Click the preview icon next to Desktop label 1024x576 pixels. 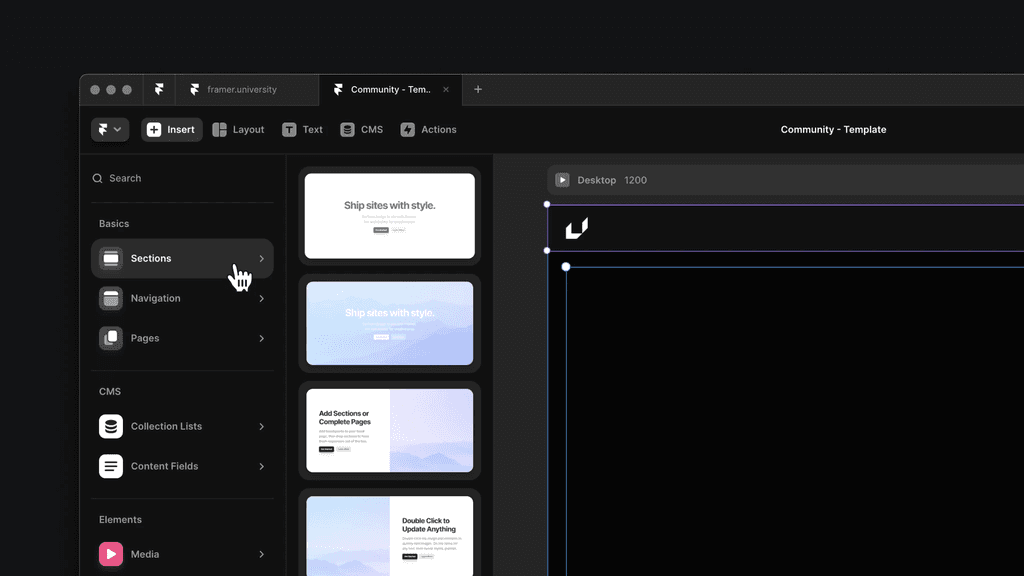coord(562,180)
